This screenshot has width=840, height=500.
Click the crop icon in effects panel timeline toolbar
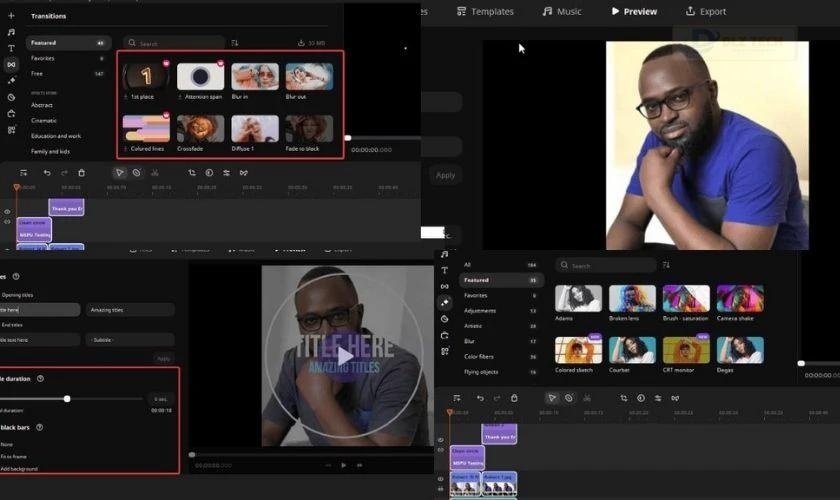point(624,398)
